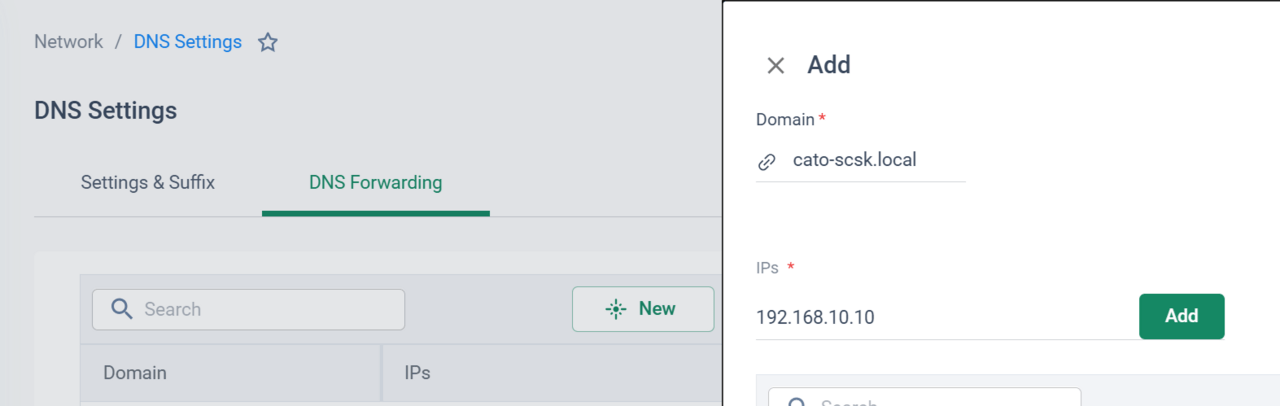The height and width of the screenshot is (406, 1280).
Task: Click the search box below the IPs field
Action: tap(924, 397)
